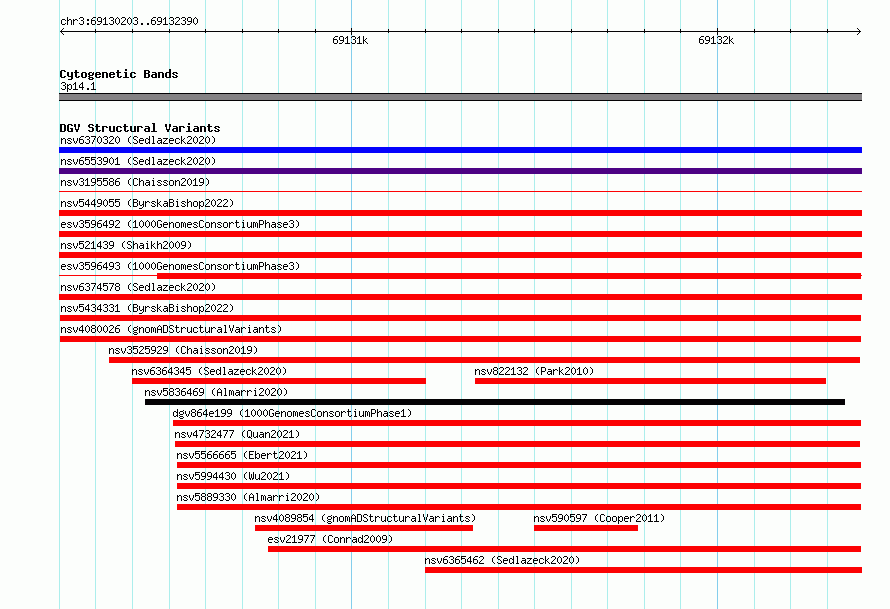Open variant label nsv6364345 (Sedlazeck2020)

tap(209, 371)
